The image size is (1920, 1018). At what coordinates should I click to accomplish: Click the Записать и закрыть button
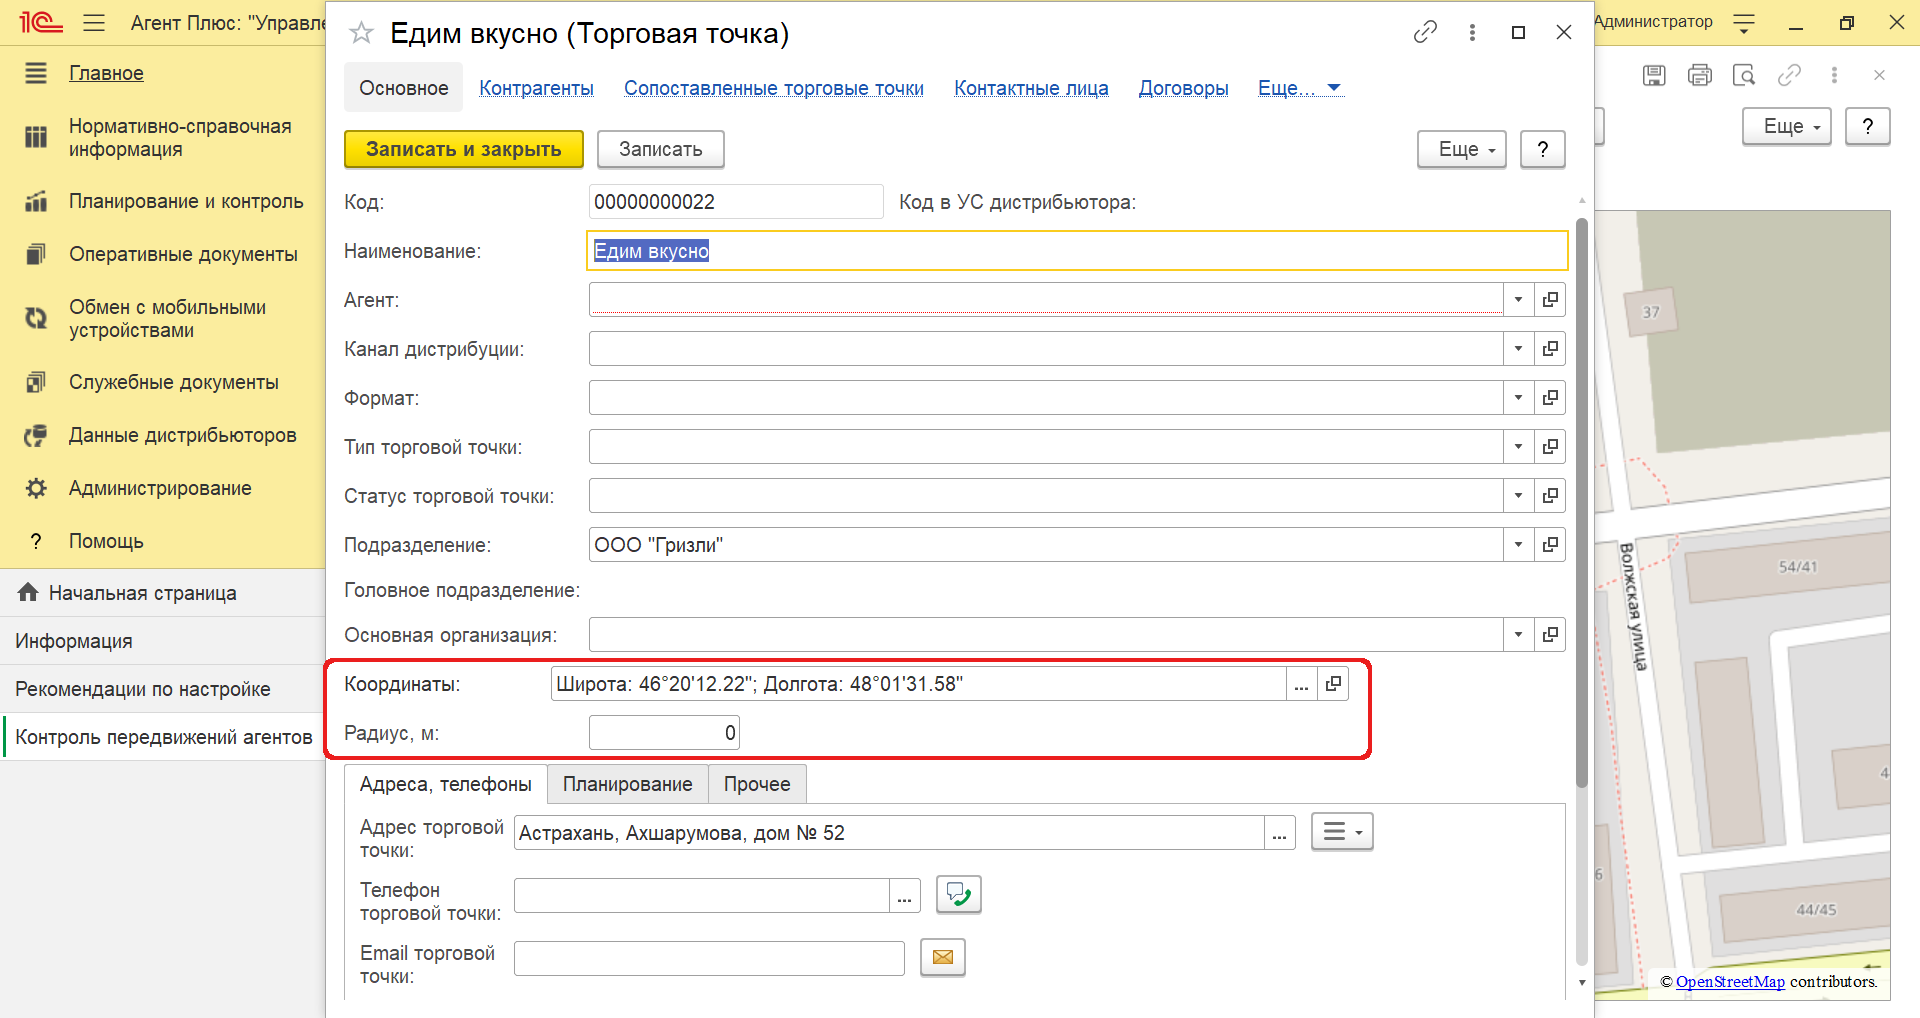[x=464, y=149]
